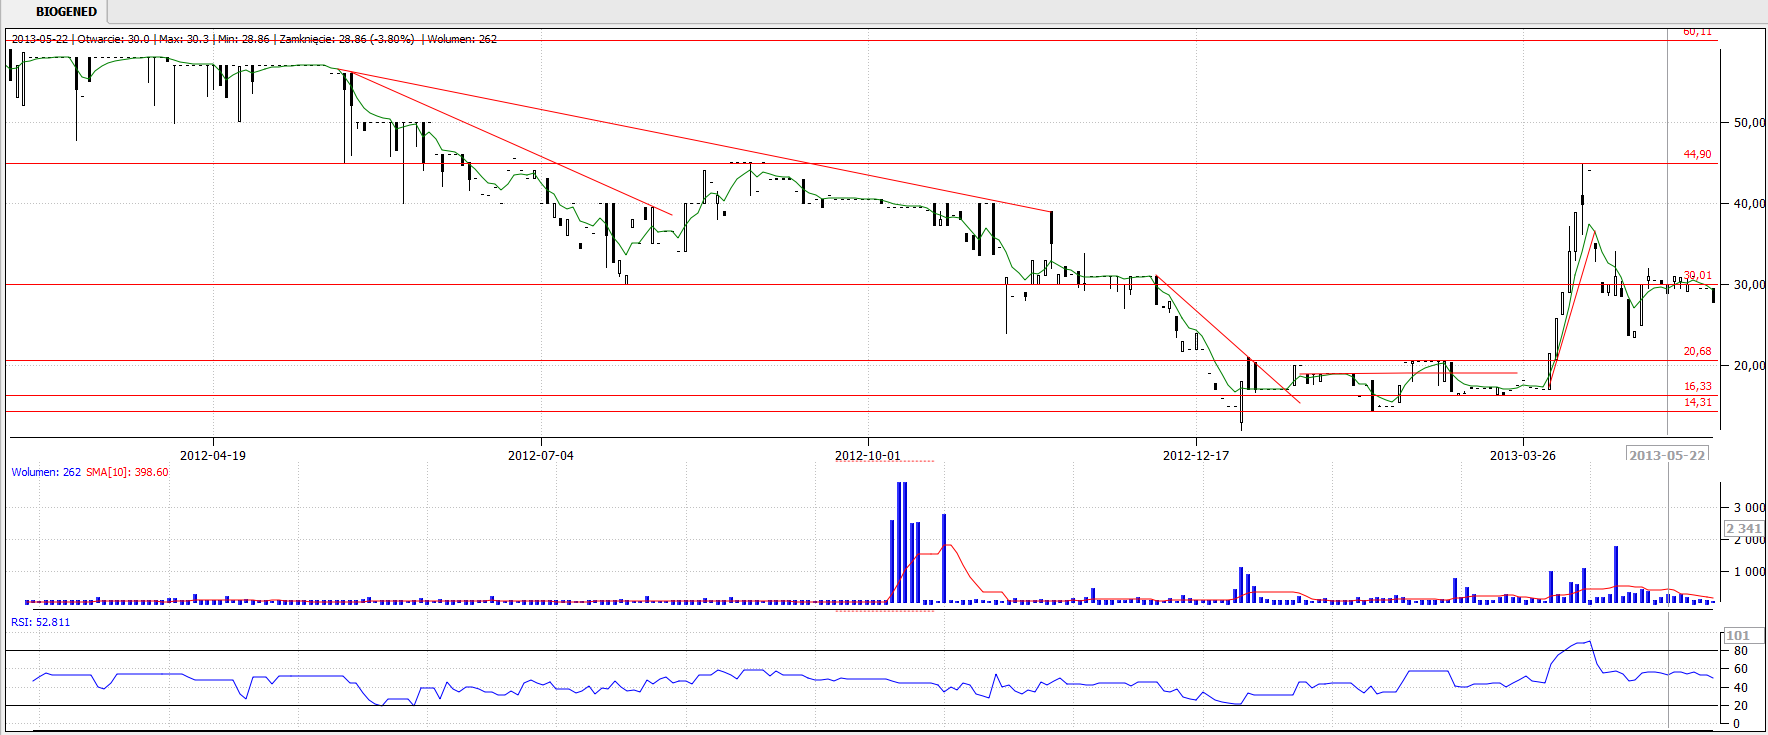Click the SMA[10]: 398.60 indicator label
This screenshot has width=1768, height=735.
click(127, 472)
